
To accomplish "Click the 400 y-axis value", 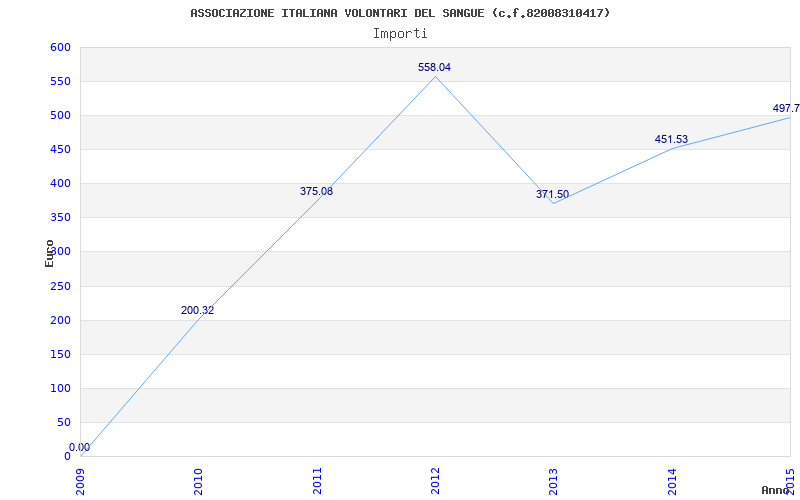I will click(60, 184).
